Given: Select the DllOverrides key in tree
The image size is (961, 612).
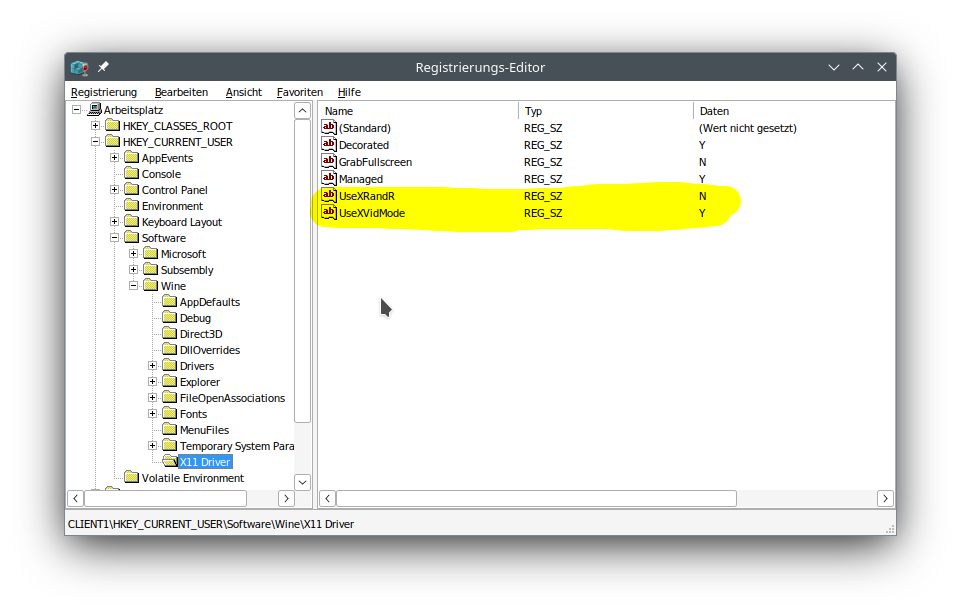Looking at the screenshot, I should [x=209, y=350].
